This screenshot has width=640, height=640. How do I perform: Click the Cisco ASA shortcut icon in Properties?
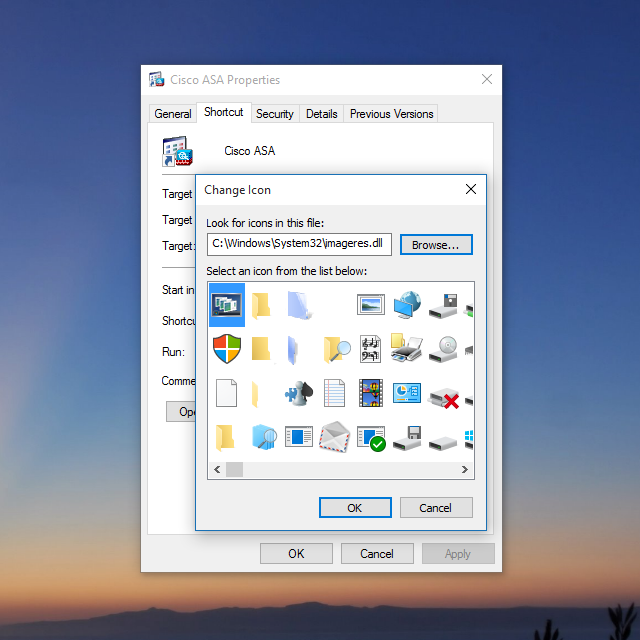177,151
